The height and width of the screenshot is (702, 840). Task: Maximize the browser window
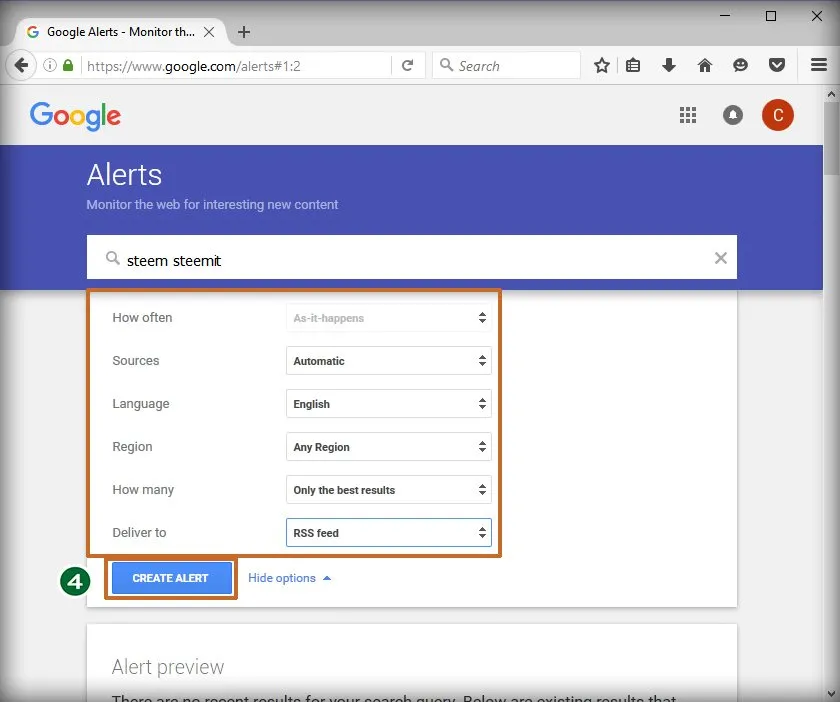coord(771,16)
